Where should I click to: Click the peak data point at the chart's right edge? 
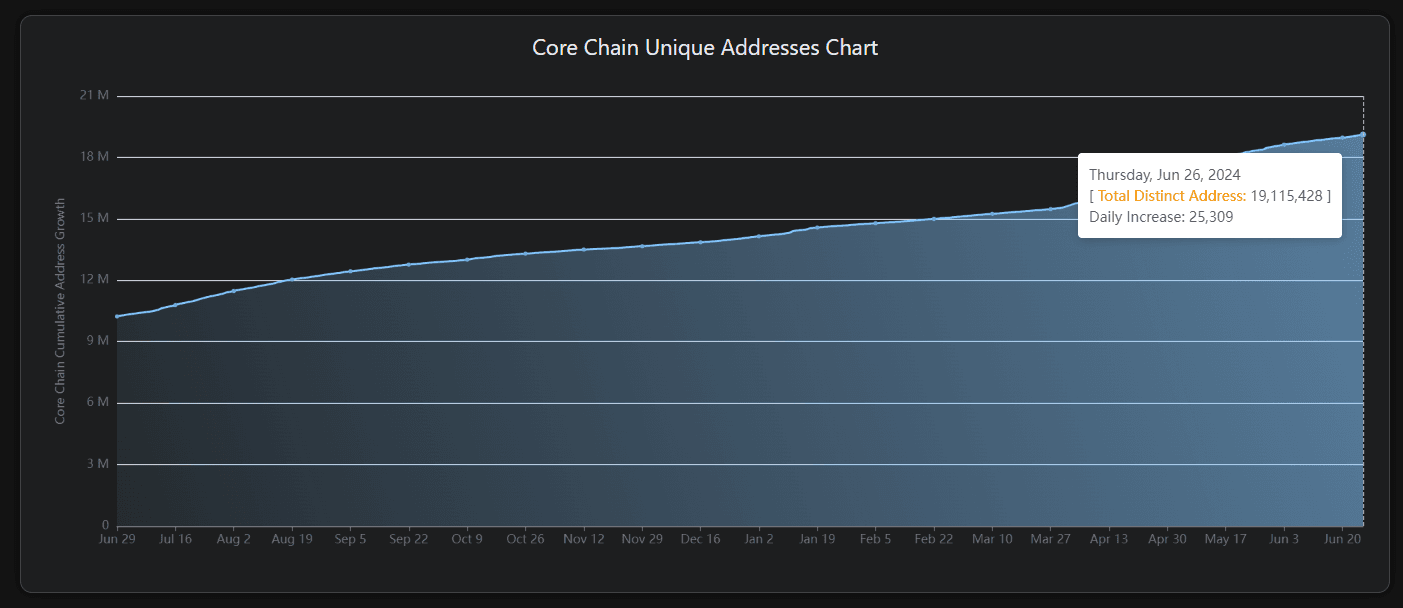point(1363,133)
